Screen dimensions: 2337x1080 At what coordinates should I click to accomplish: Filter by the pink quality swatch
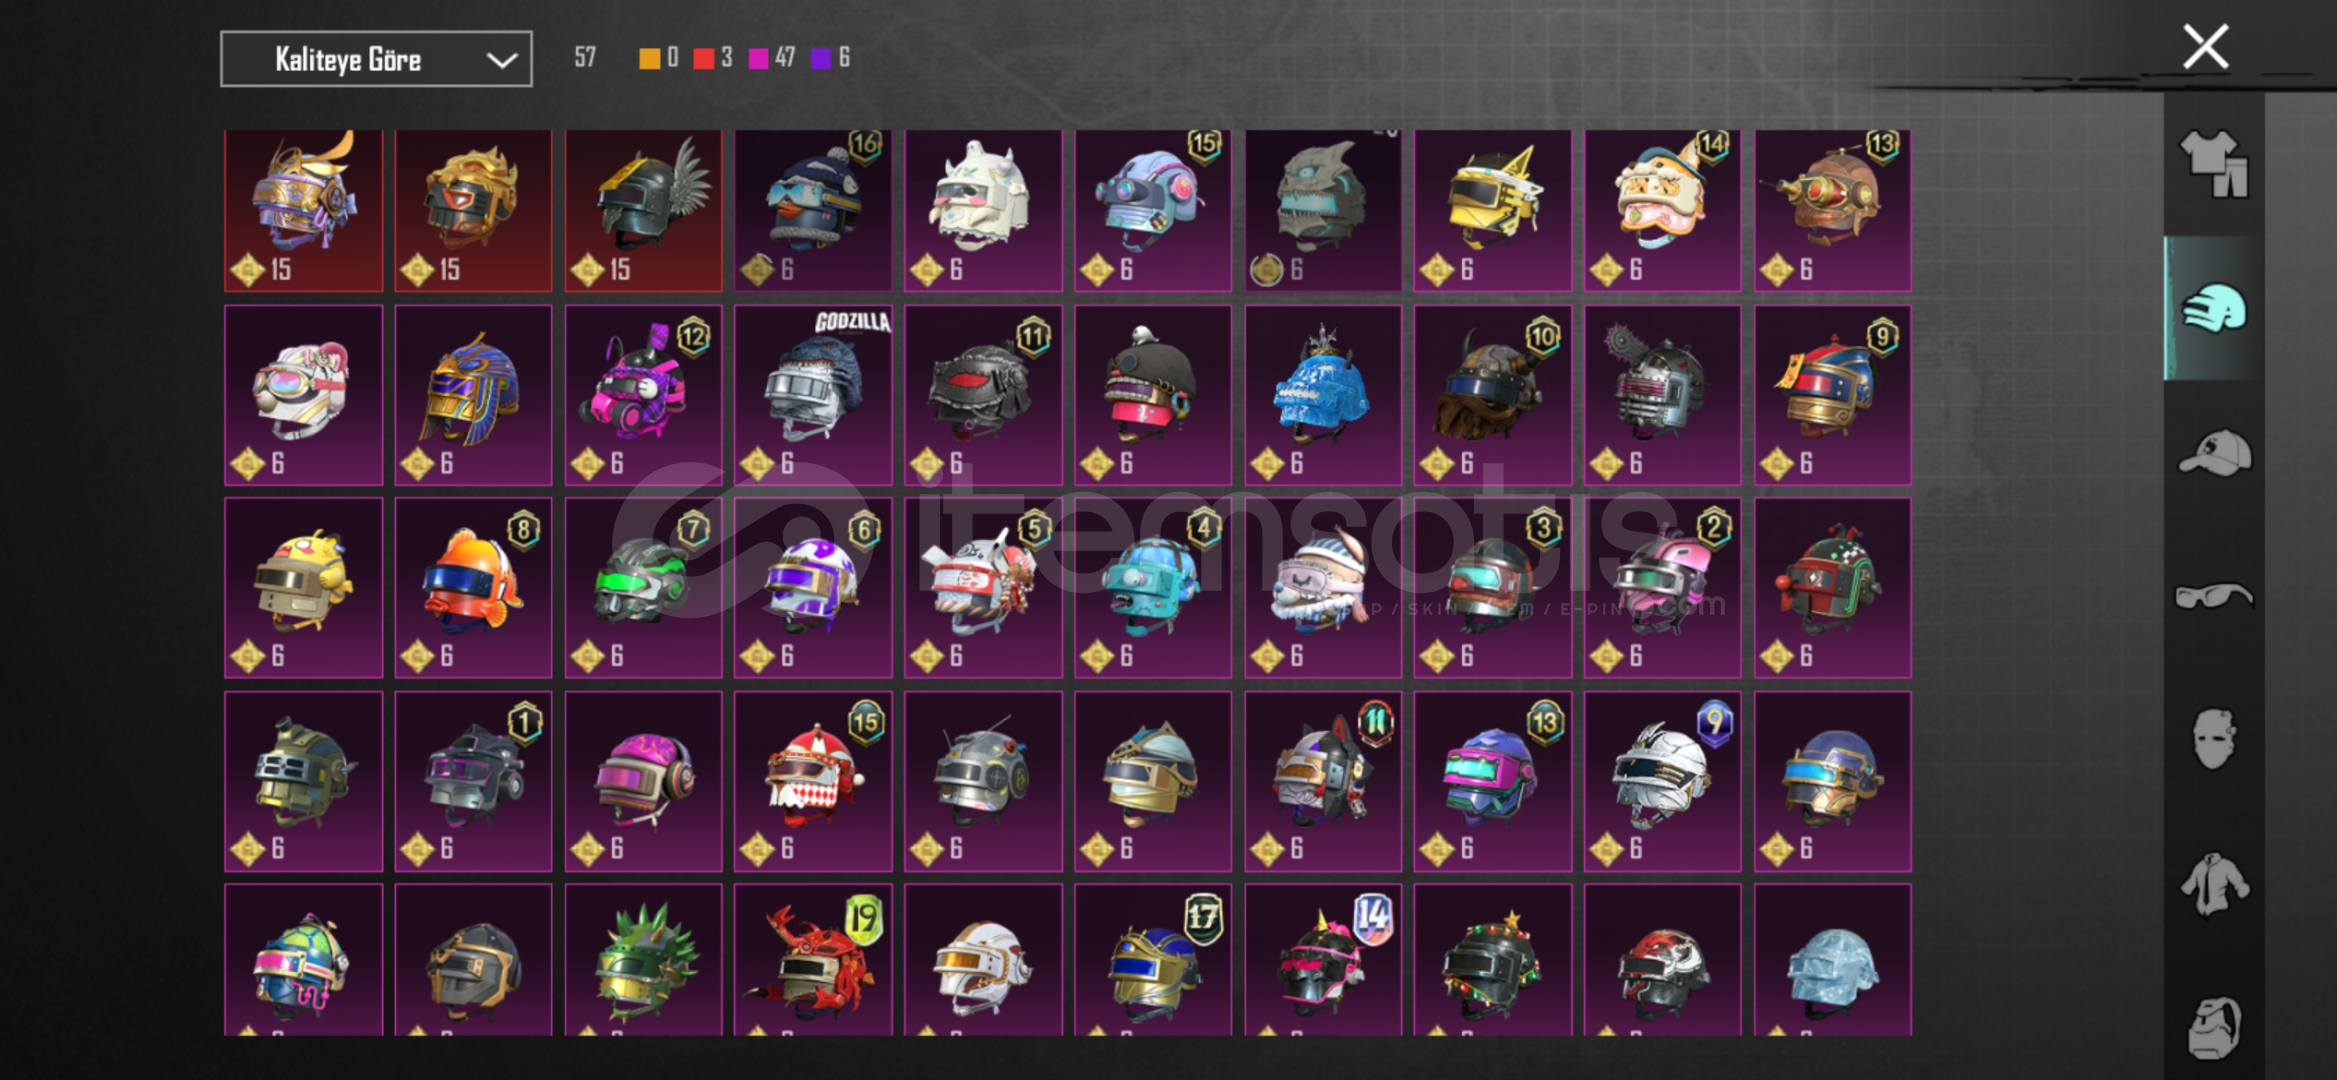point(759,58)
